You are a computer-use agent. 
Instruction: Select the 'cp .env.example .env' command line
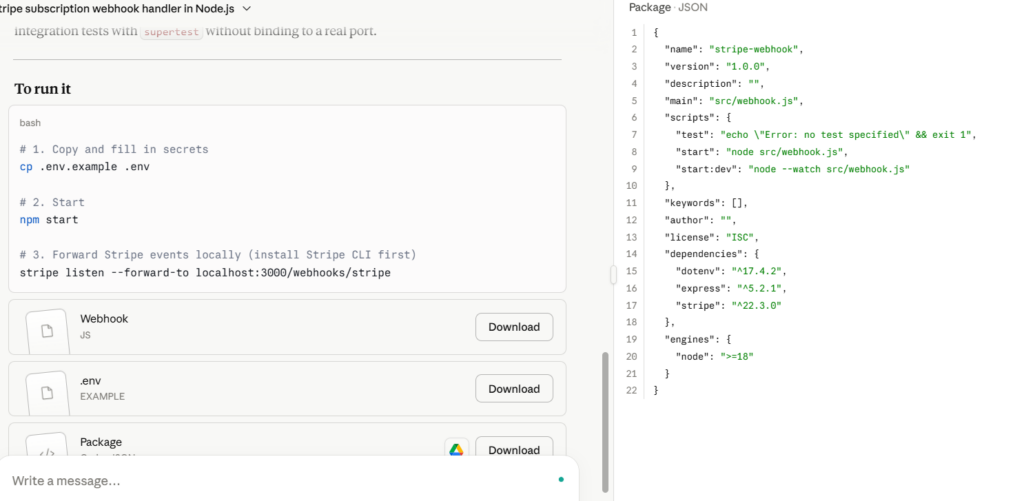pos(85,167)
